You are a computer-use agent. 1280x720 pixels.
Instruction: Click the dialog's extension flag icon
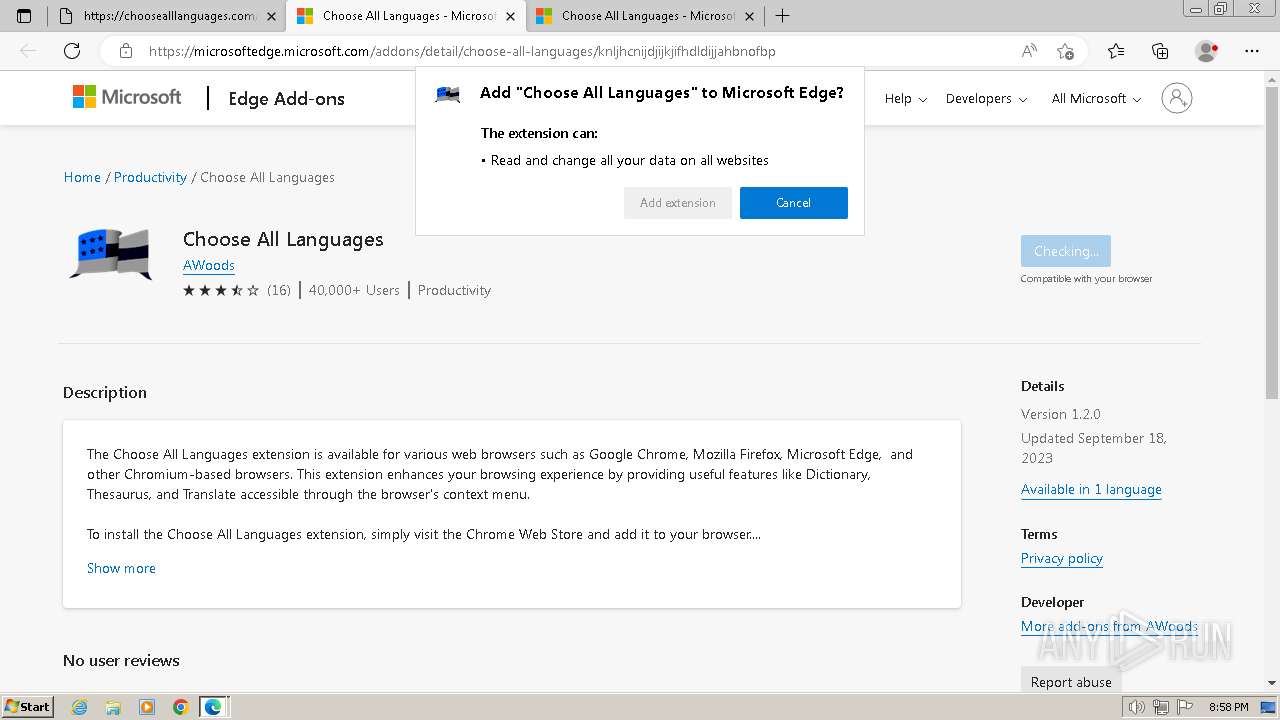tap(448, 94)
